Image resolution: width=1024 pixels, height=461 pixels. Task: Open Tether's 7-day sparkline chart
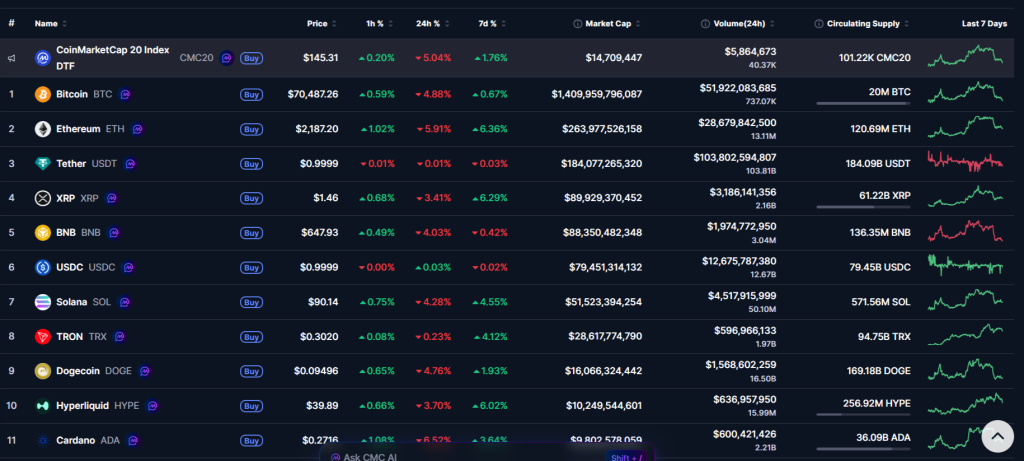966,161
